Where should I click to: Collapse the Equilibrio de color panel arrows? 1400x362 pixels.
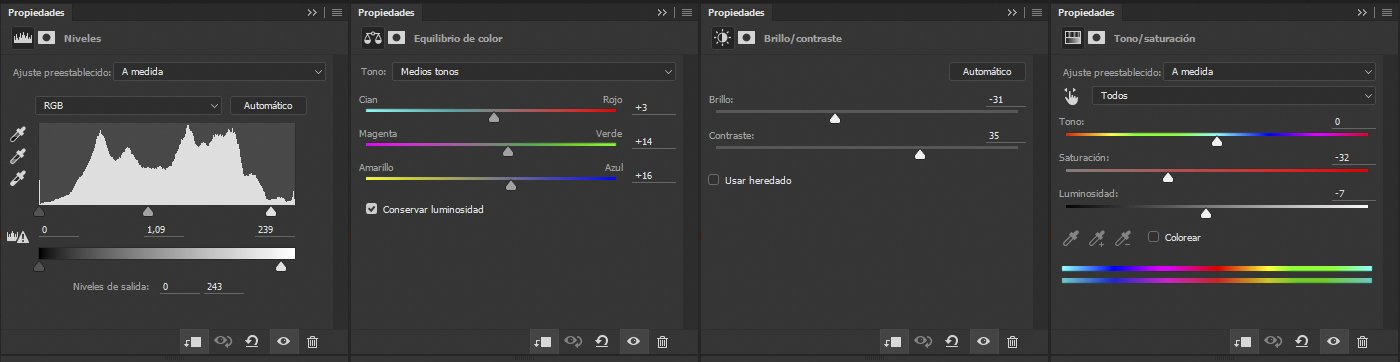[x=663, y=13]
